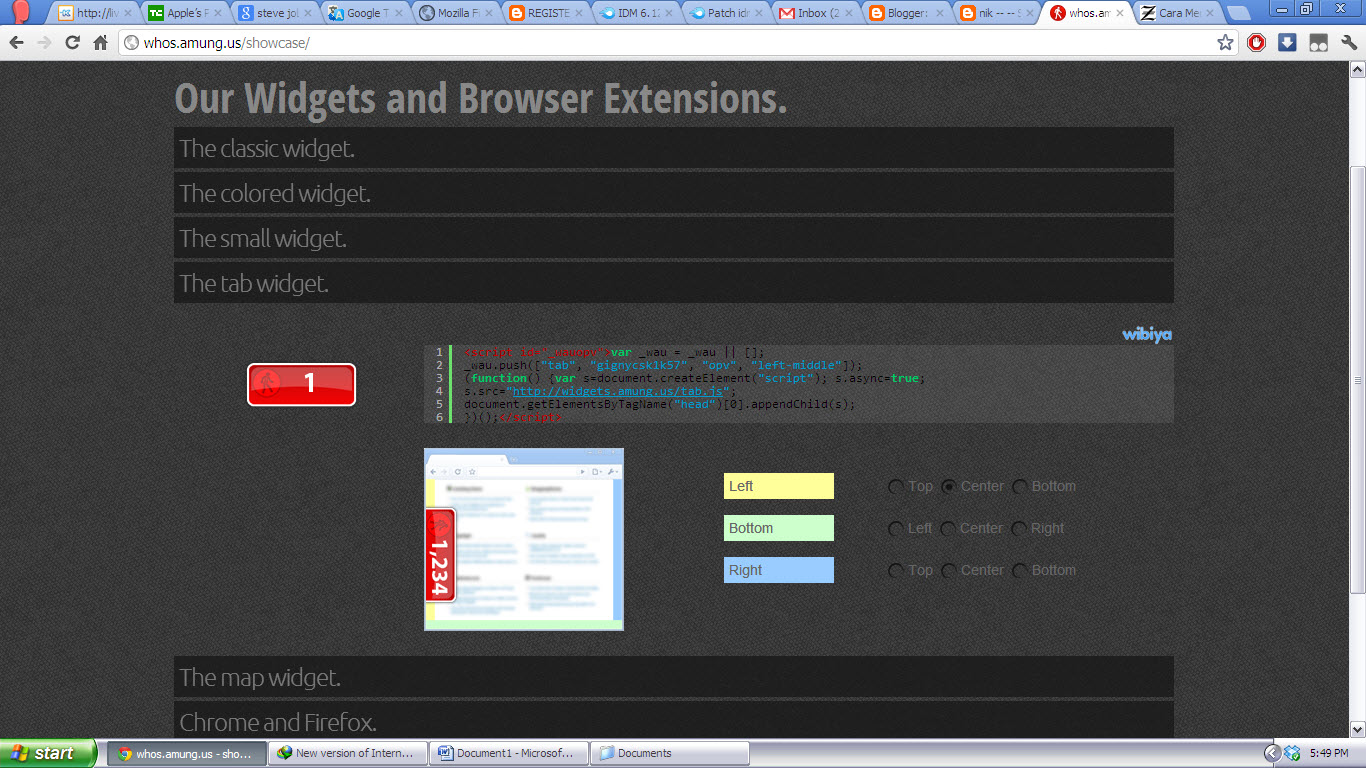The width and height of the screenshot is (1366, 768).
Task: Reload the whos.amung.us page
Action: (x=72, y=43)
